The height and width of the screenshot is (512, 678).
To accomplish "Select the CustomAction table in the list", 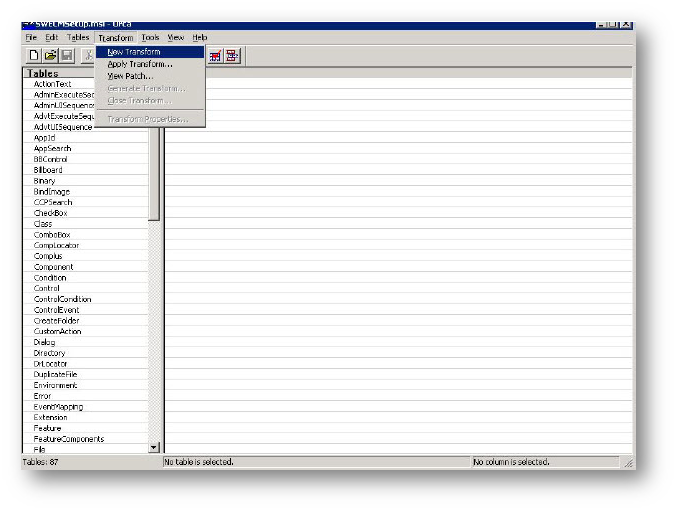I will (x=57, y=332).
